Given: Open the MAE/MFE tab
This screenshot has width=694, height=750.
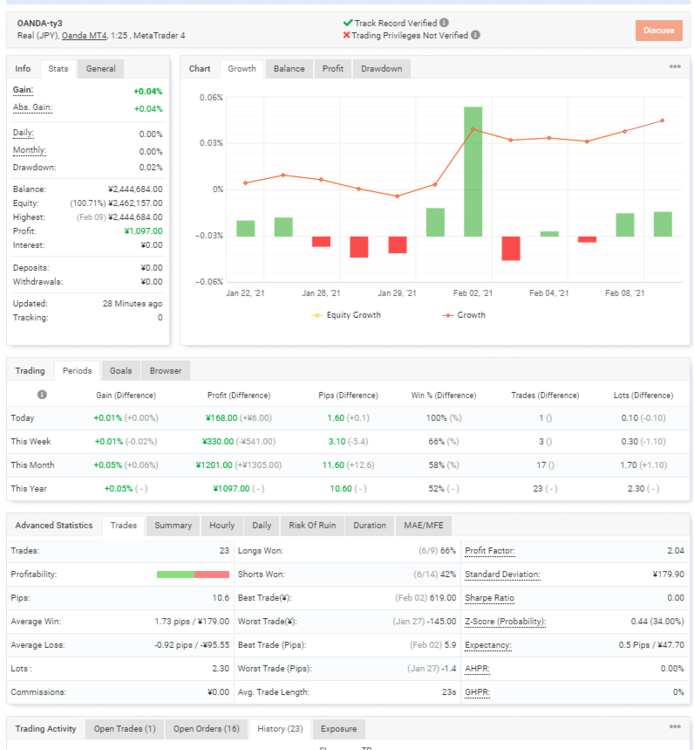Looking at the screenshot, I should tap(423, 525).
